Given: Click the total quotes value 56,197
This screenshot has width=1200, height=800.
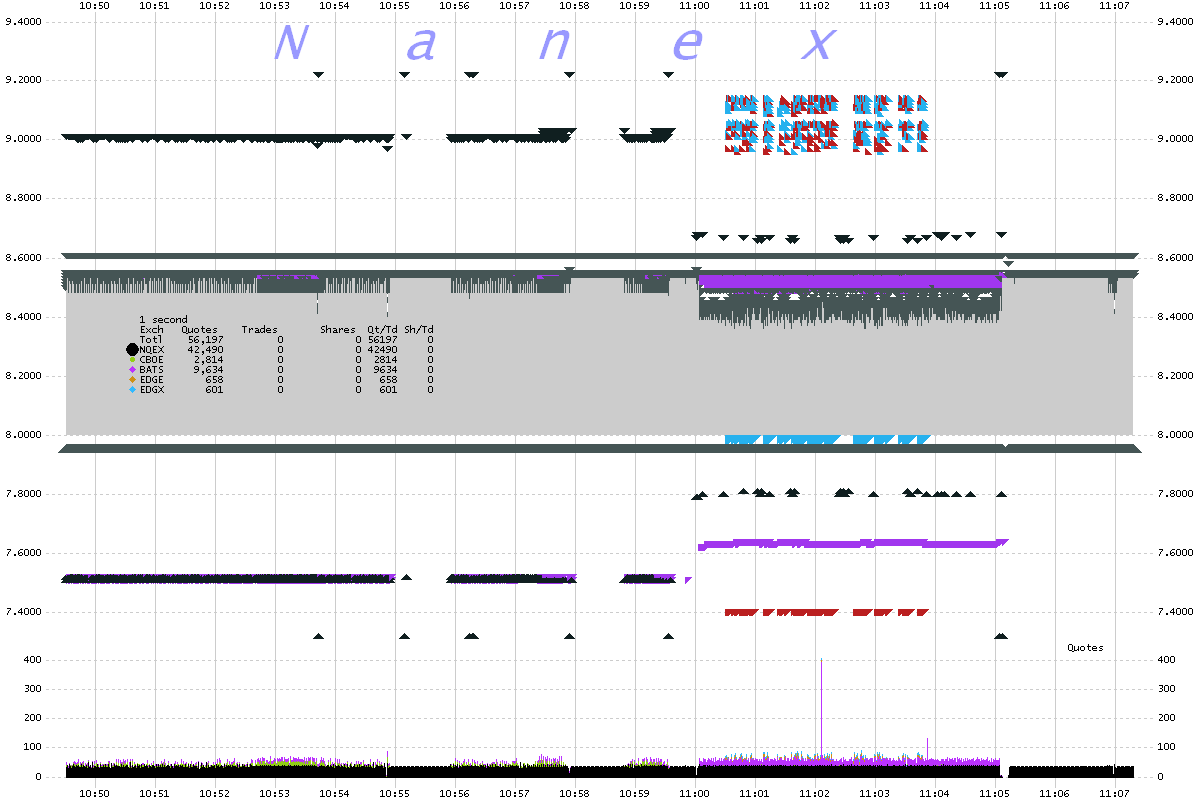Looking at the screenshot, I should [205, 339].
